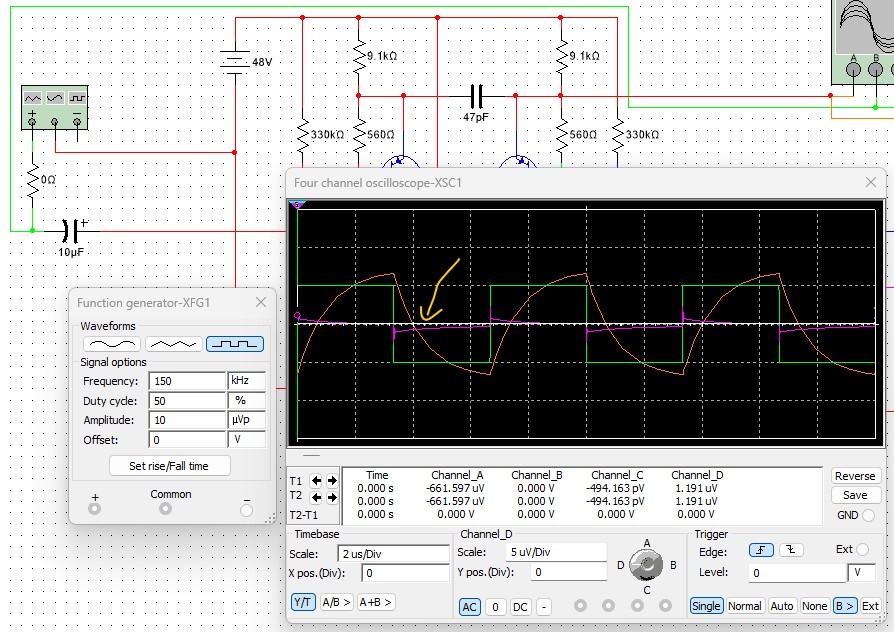The height and width of the screenshot is (632, 894).
Task: Click the oscilloscope instrument on schematic
Action: [863, 42]
